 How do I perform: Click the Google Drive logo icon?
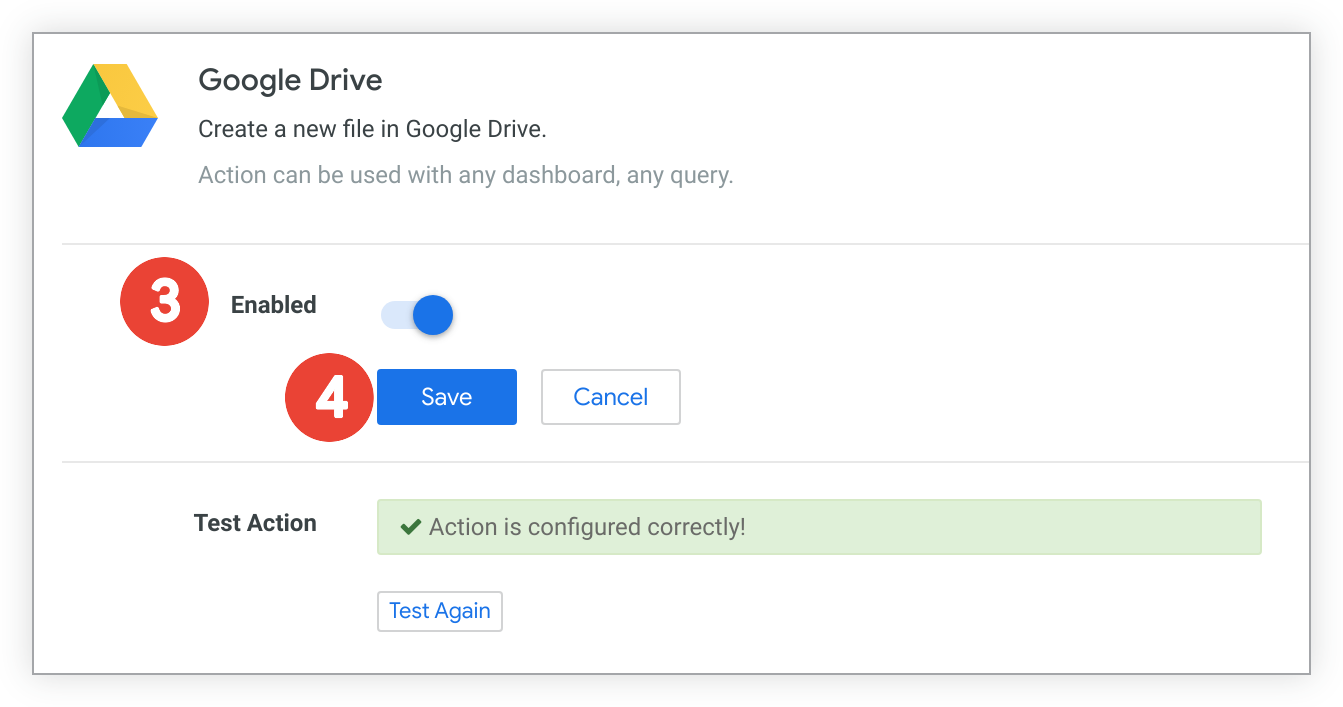(x=110, y=105)
